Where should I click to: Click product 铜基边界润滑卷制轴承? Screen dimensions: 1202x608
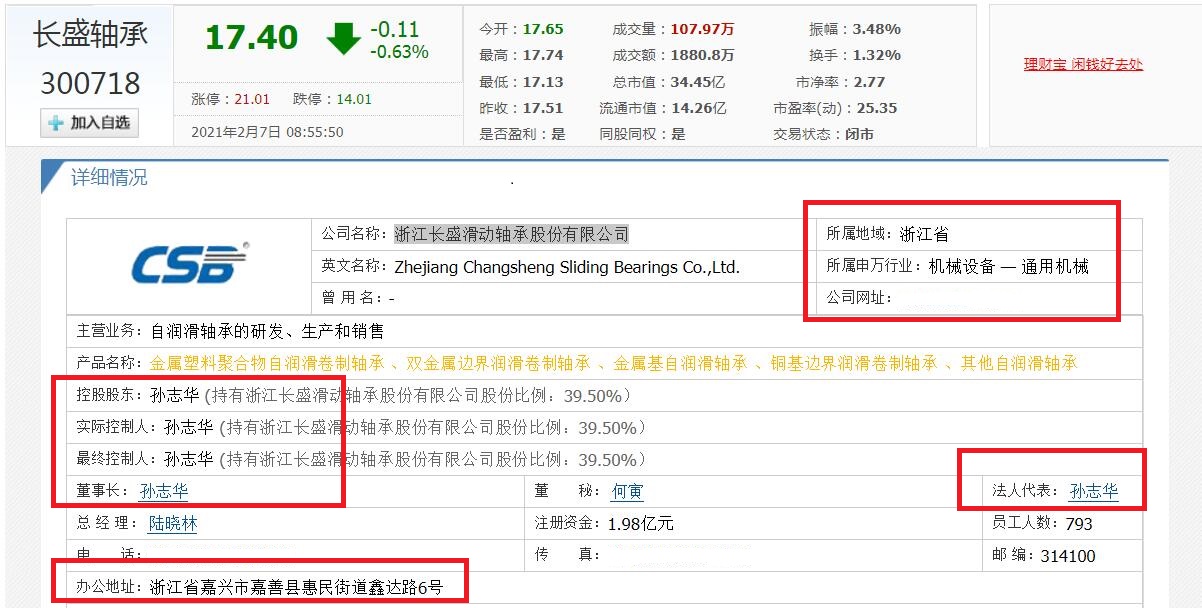853,363
